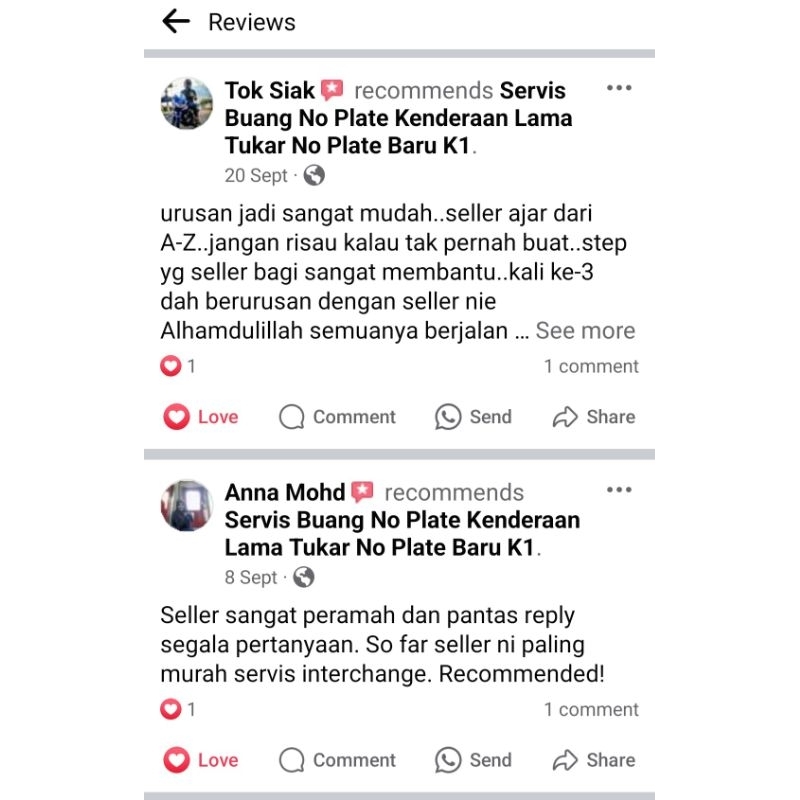Click the globe privacy icon beside 20 Sept
This screenshot has height=800, width=800.
click(x=314, y=176)
